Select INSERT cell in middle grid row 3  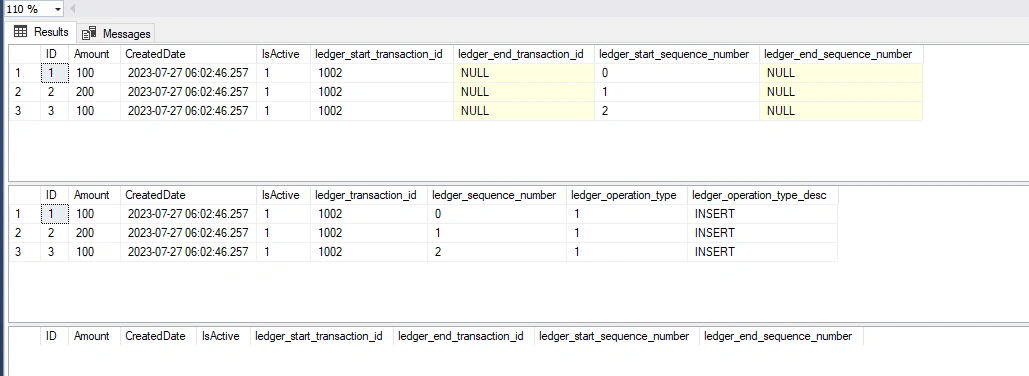763,252
